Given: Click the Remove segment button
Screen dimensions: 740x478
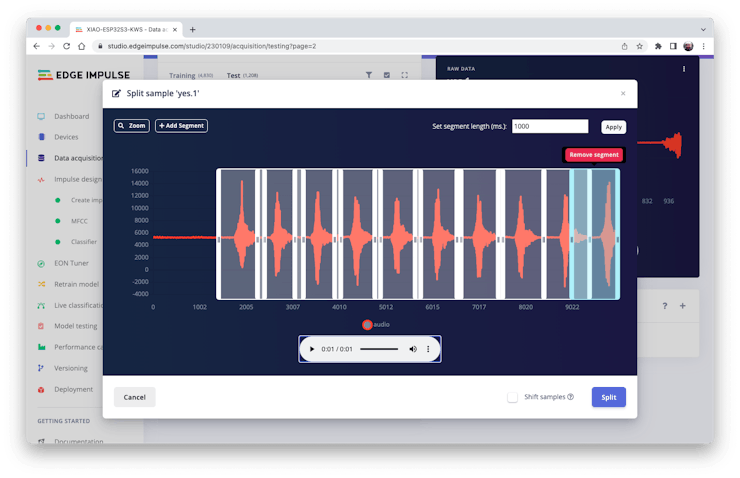Looking at the screenshot, I should click(593, 155).
